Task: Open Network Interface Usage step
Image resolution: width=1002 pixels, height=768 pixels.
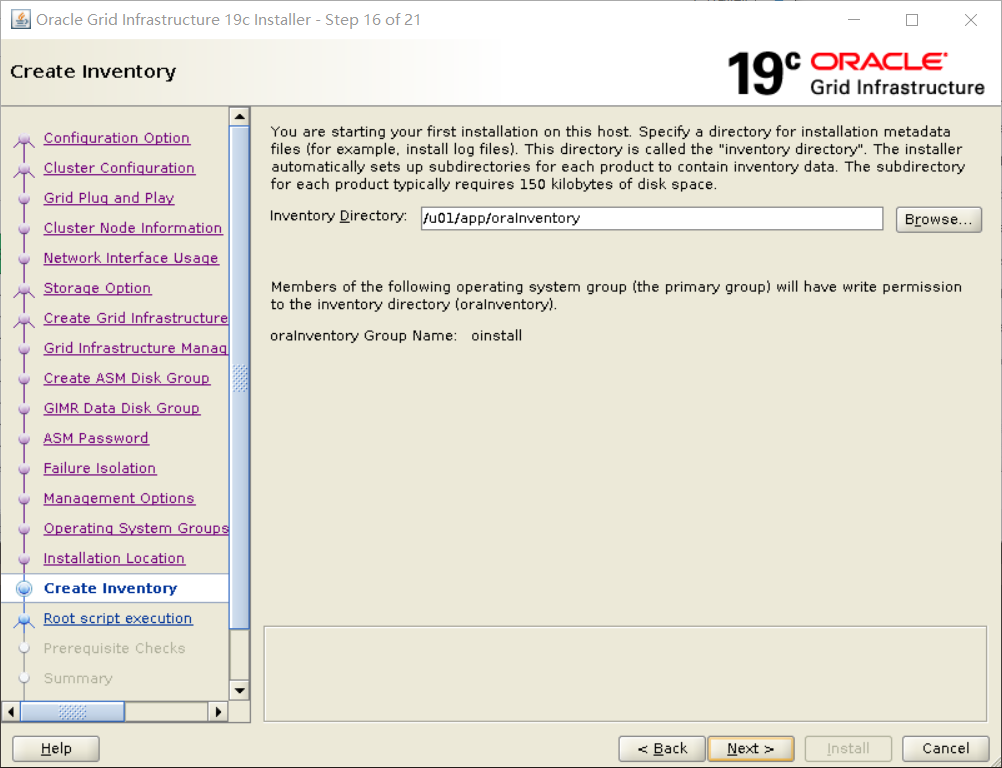Action: coord(131,258)
